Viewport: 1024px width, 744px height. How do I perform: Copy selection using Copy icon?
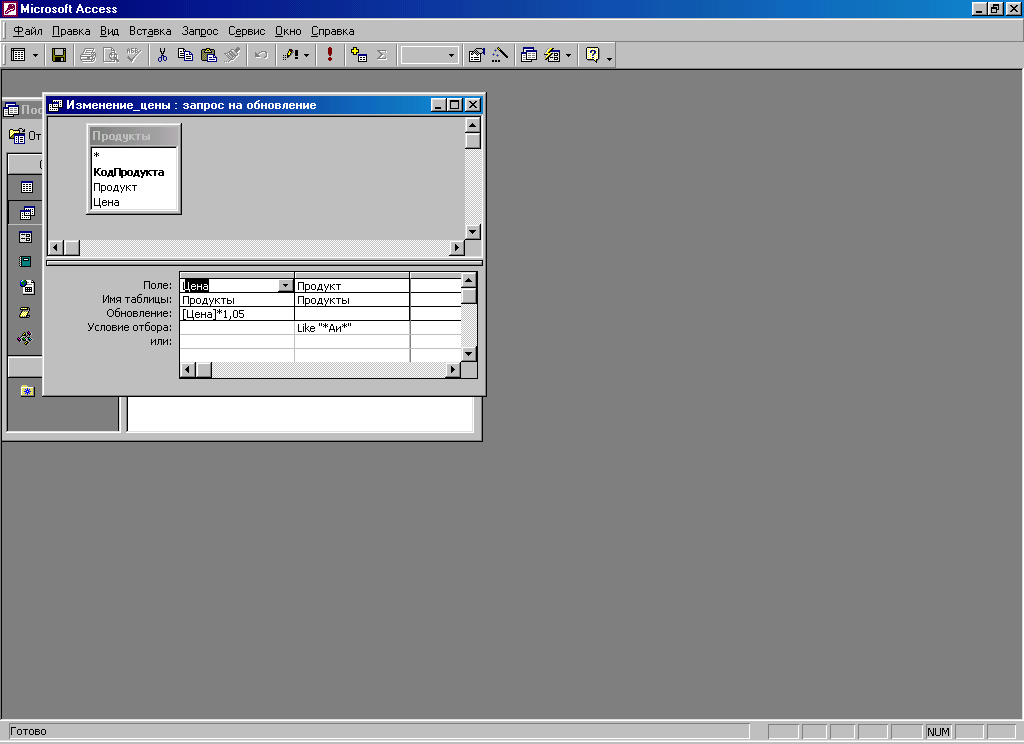click(185, 56)
